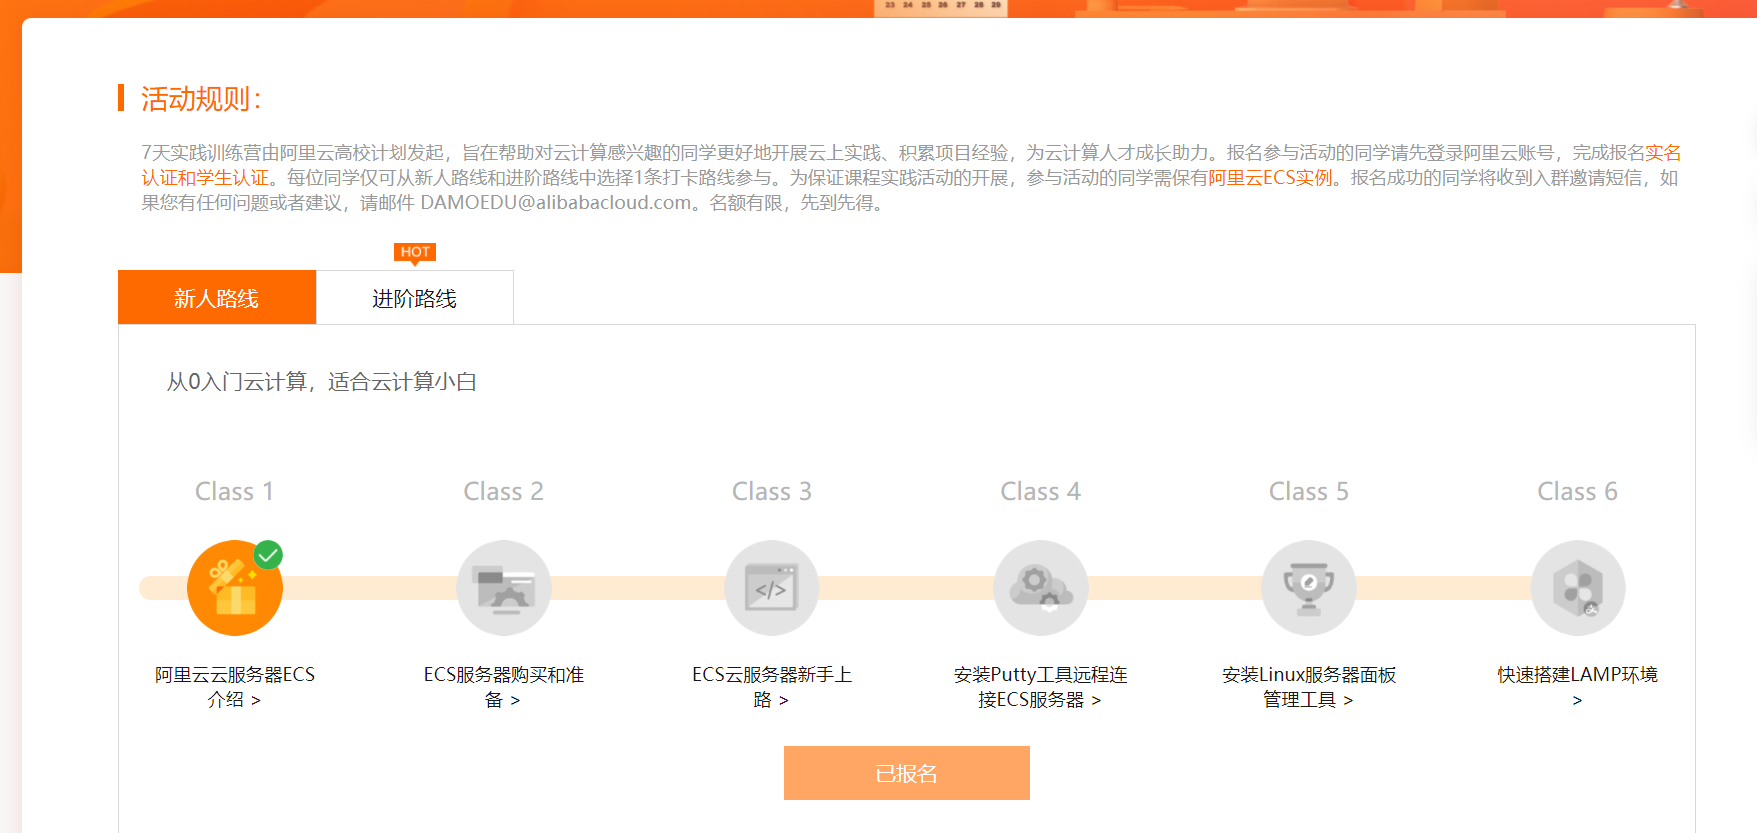
Task: Switch to the 新人路线 tab
Action: pos(217,297)
